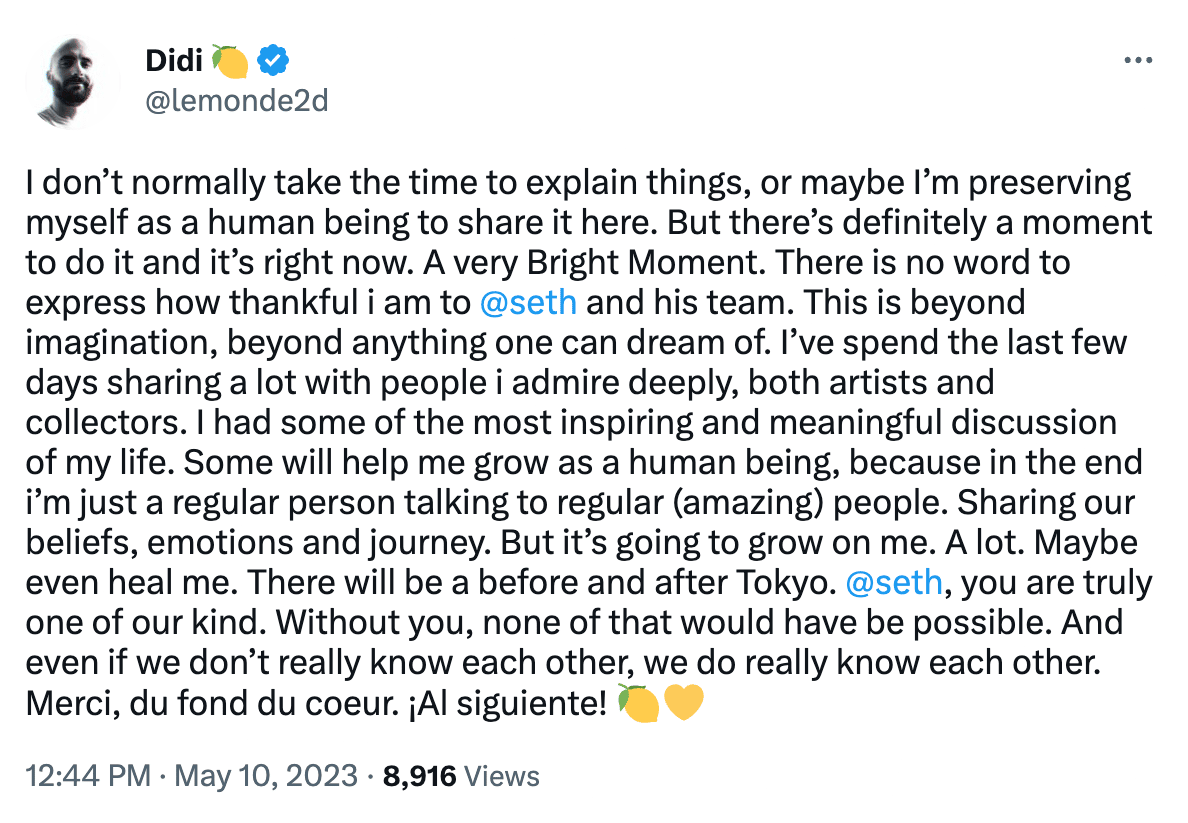Click the blue verified checkmark badge

point(273,61)
